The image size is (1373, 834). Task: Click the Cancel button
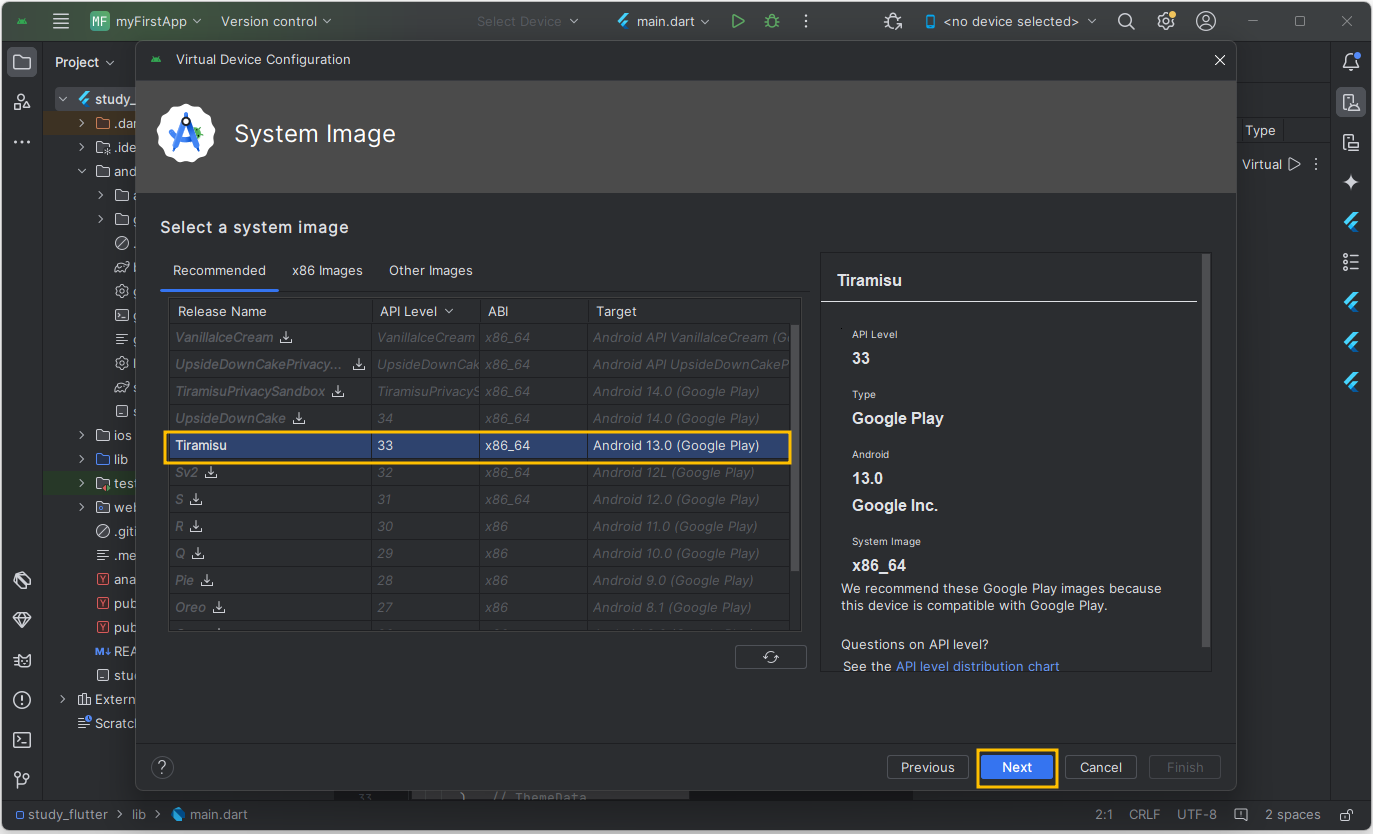1101,767
